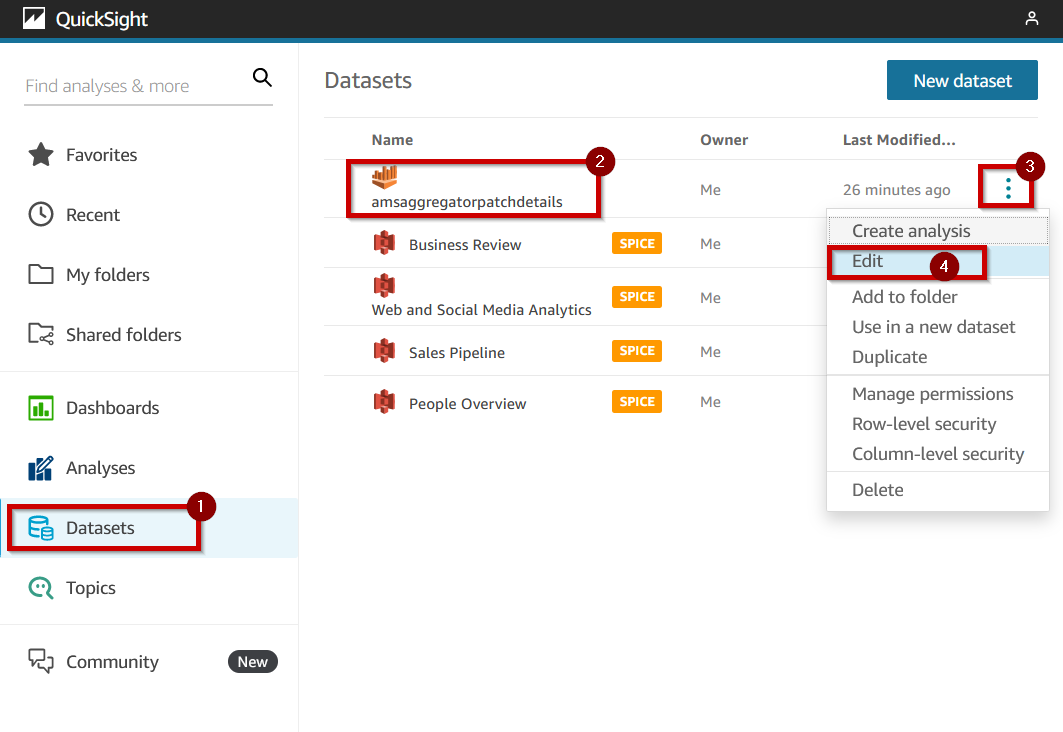
Task: Go to My folders
Action: (x=107, y=274)
